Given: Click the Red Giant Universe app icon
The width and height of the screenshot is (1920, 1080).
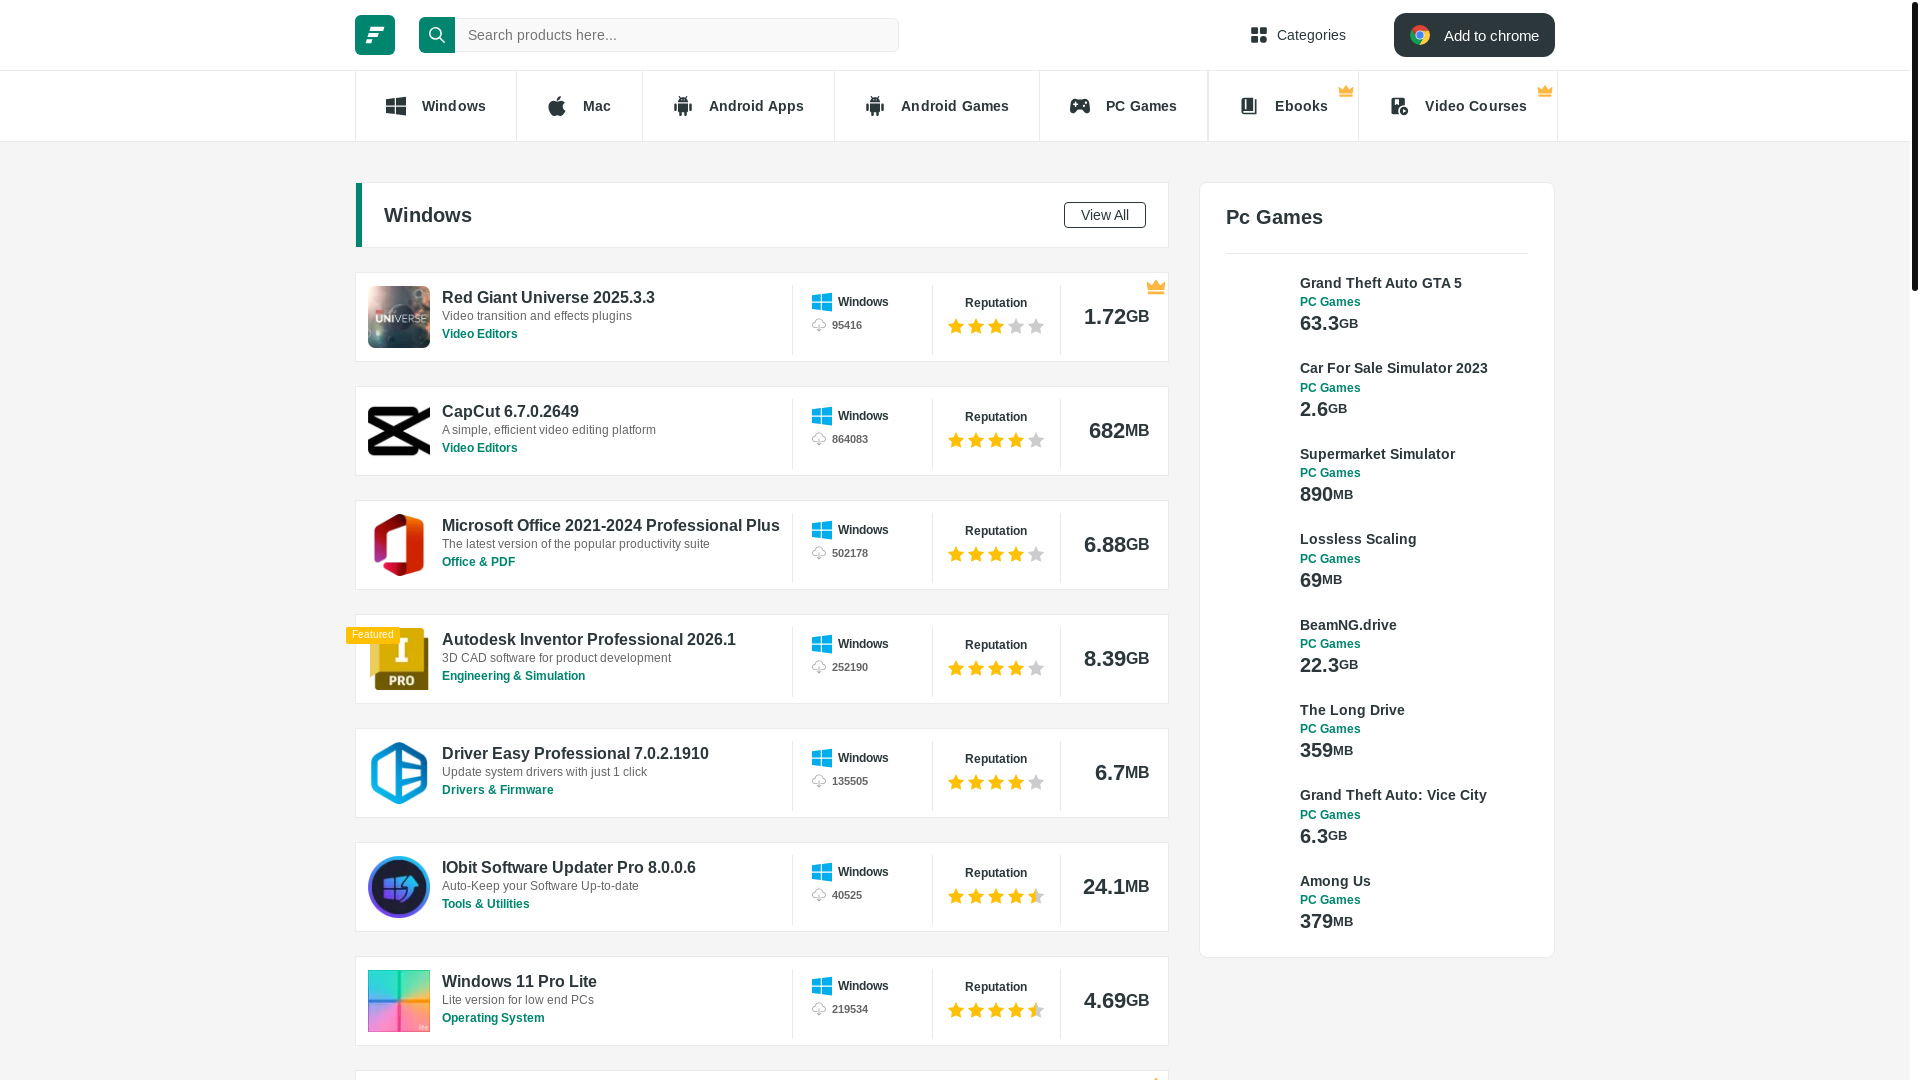Looking at the screenshot, I should (399, 317).
